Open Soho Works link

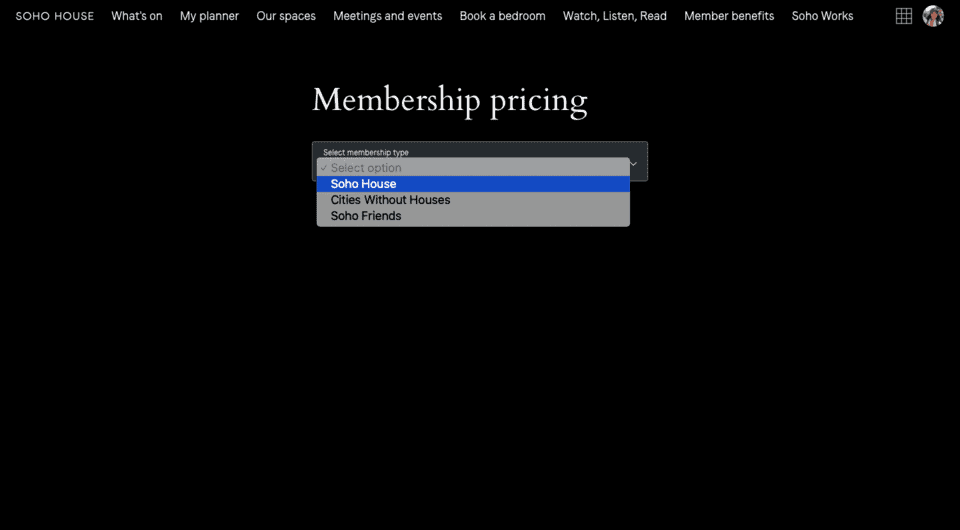click(822, 16)
